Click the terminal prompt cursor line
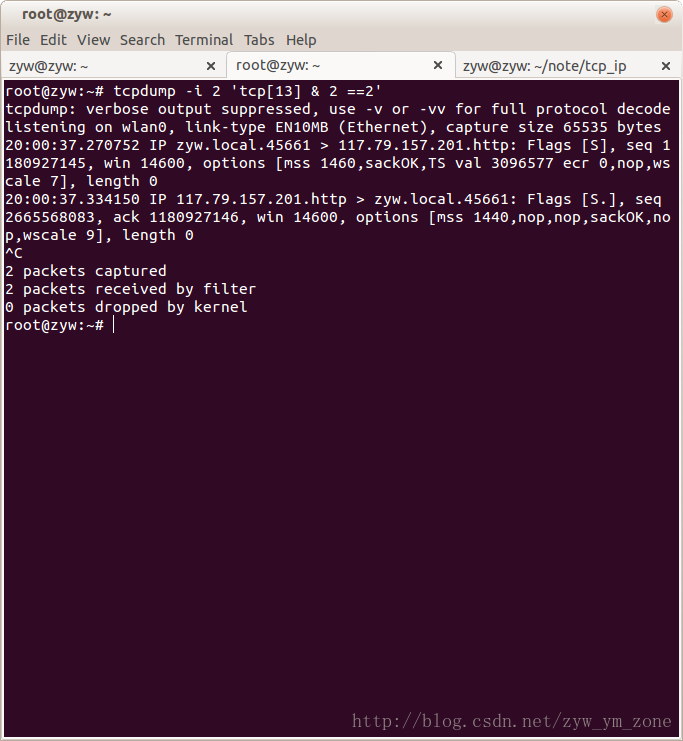This screenshot has height=741, width=683. coord(60,325)
